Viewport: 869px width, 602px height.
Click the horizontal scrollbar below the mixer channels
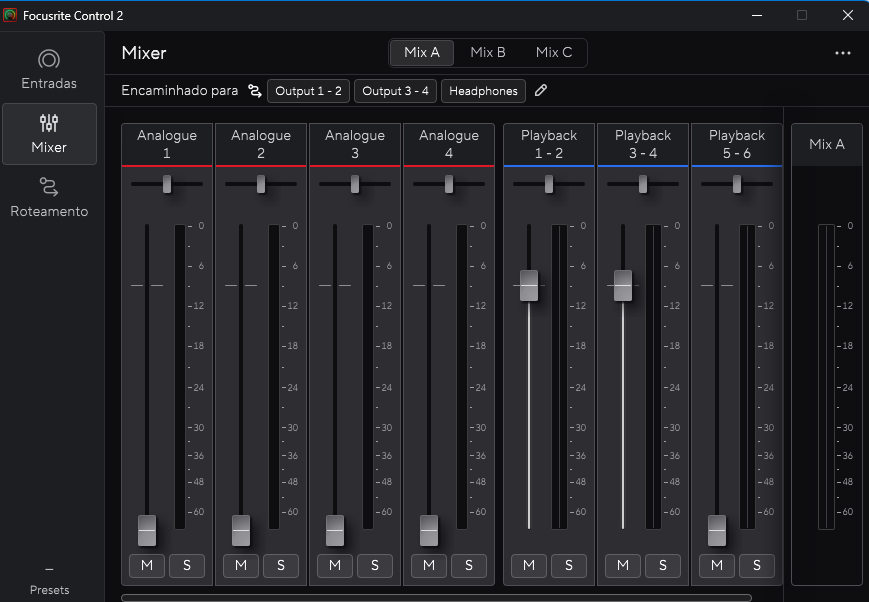tap(436, 598)
